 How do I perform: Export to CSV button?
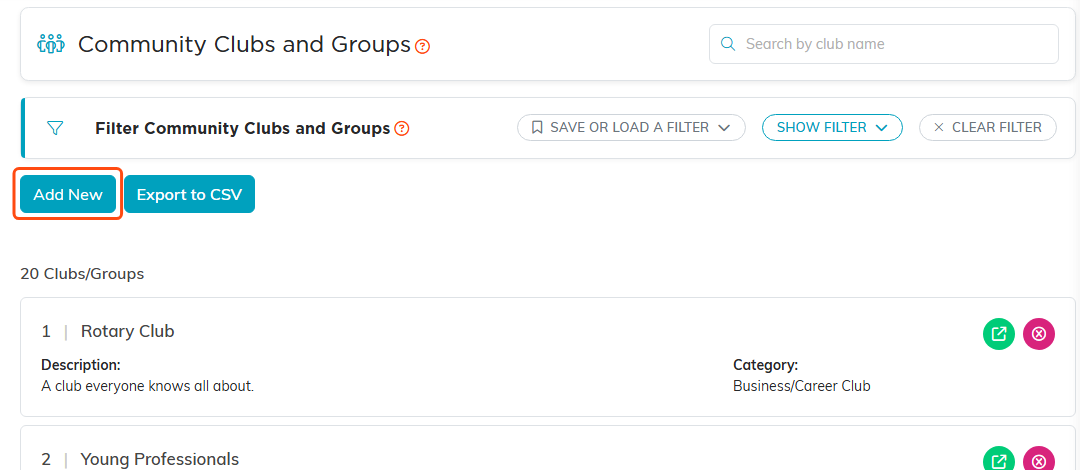pos(189,194)
